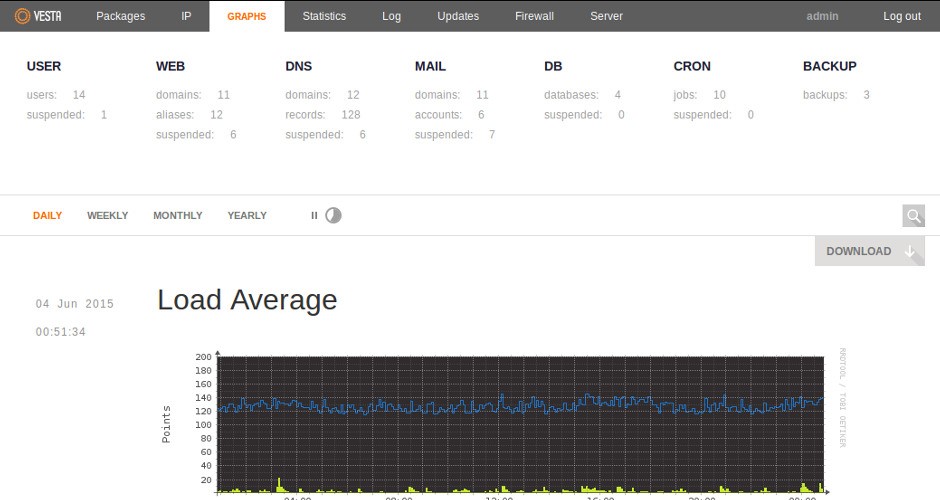Click the Download button
The width and height of the screenshot is (940, 500).
tap(869, 251)
